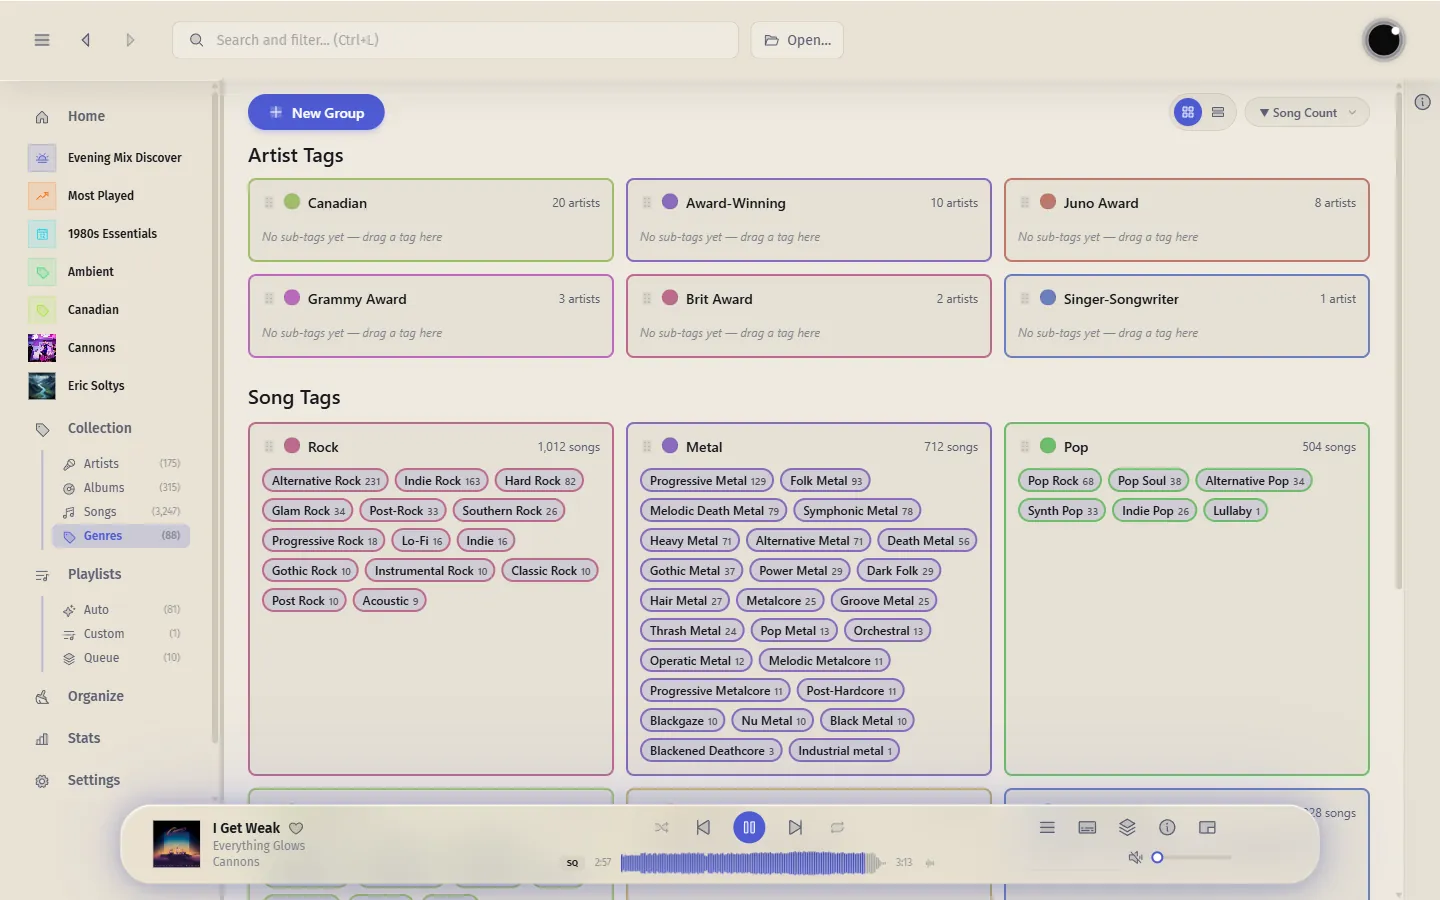Toggle shuffle in the player bar
The image size is (1440, 900).
(x=661, y=827)
